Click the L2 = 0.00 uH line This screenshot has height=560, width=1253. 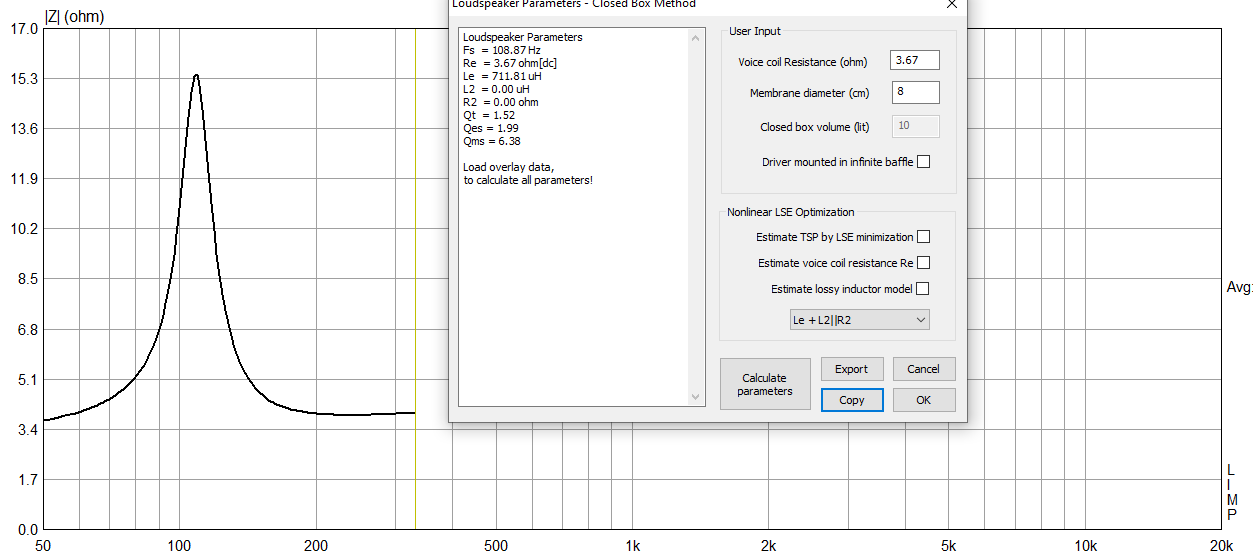click(496, 89)
